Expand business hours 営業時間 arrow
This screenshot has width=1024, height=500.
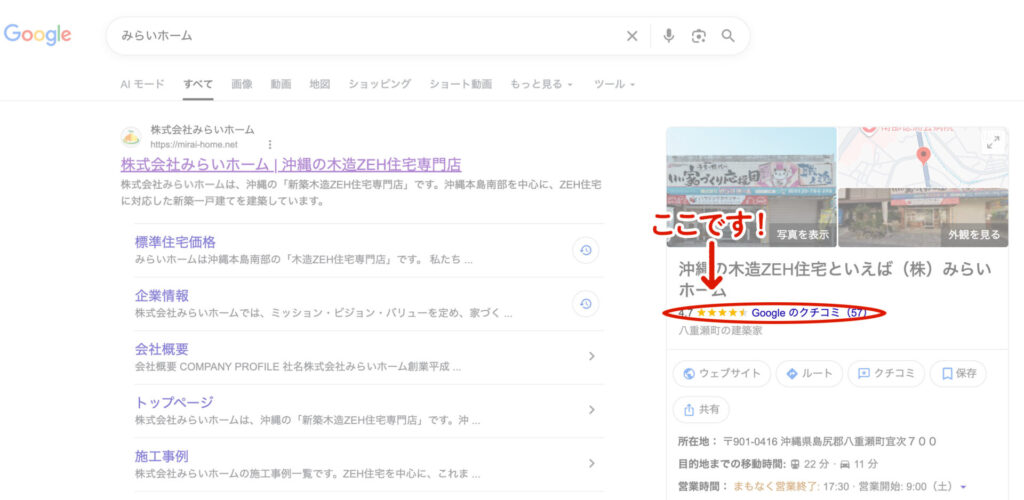(963, 487)
